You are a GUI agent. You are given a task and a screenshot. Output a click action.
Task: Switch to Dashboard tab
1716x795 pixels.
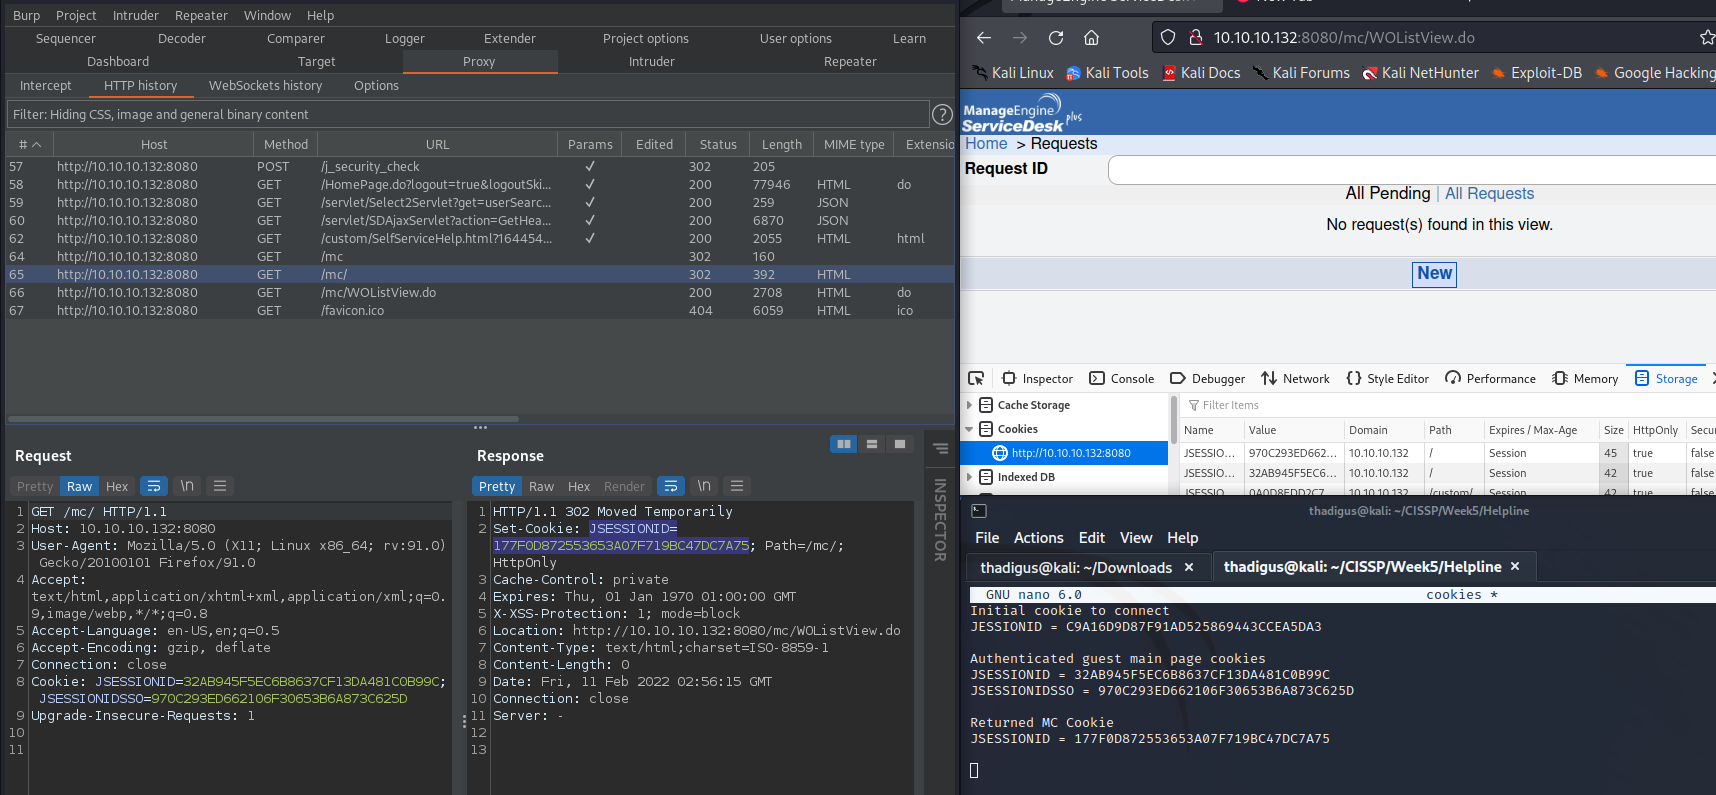tap(118, 61)
